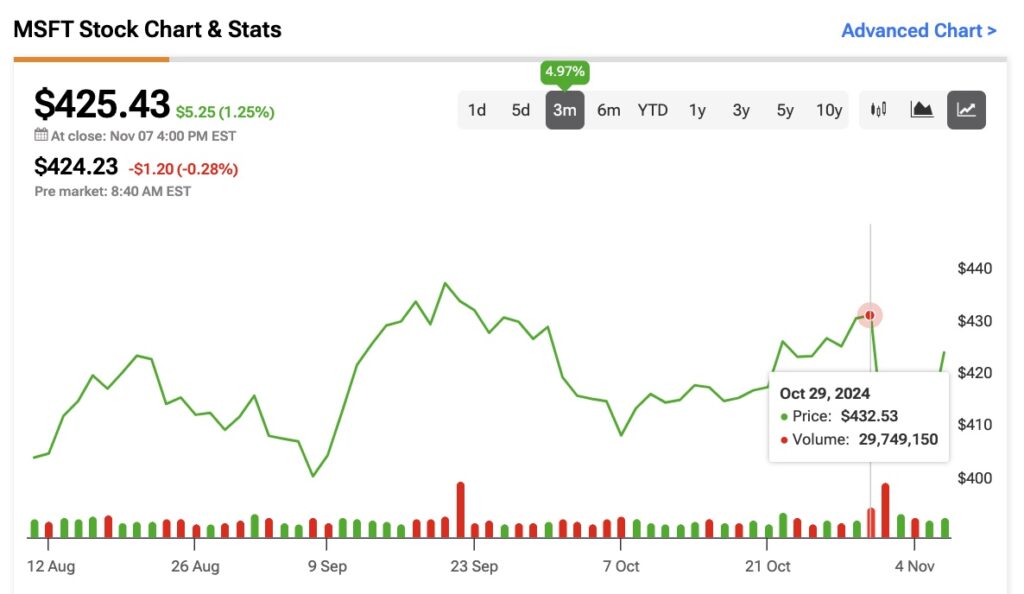Select the 5d time range
Screen dimensions: 1024x594
coord(521,110)
